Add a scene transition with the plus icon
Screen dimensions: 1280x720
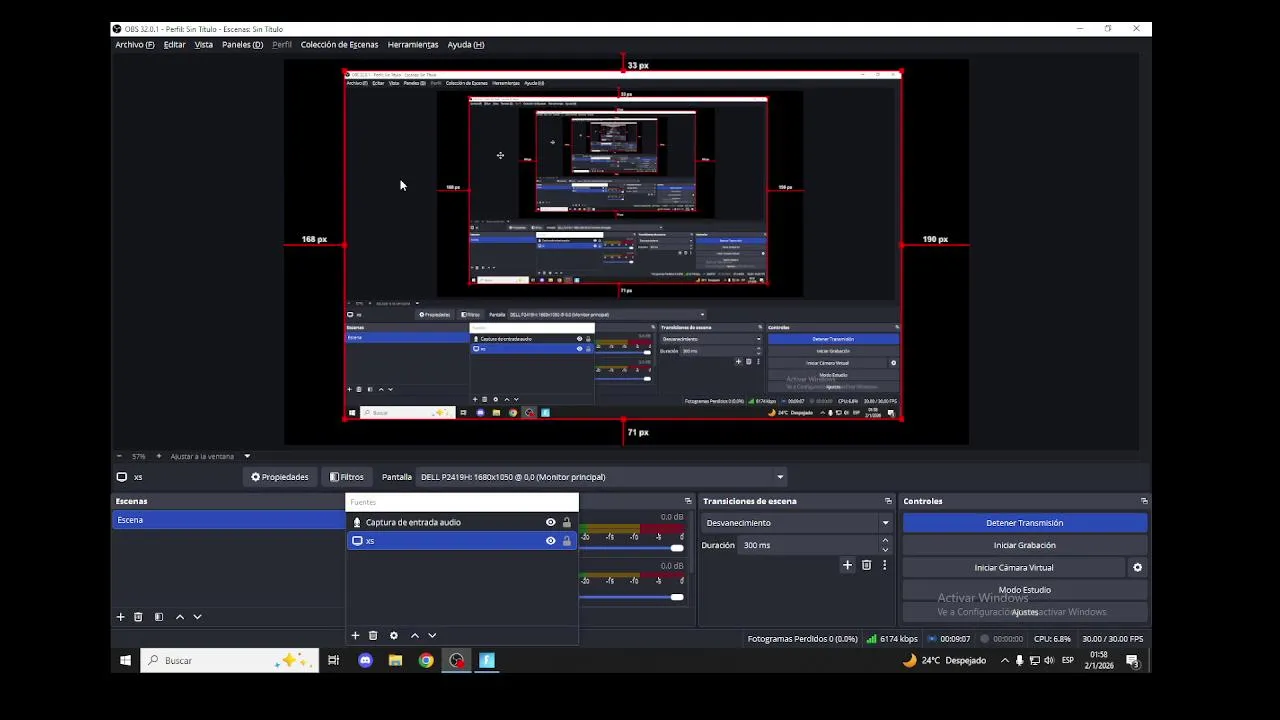[x=847, y=565]
